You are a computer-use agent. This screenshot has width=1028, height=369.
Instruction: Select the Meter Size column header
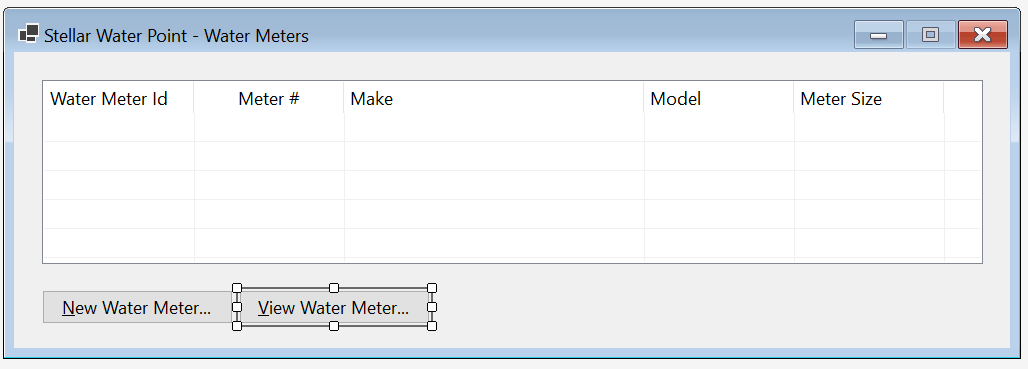click(x=869, y=99)
